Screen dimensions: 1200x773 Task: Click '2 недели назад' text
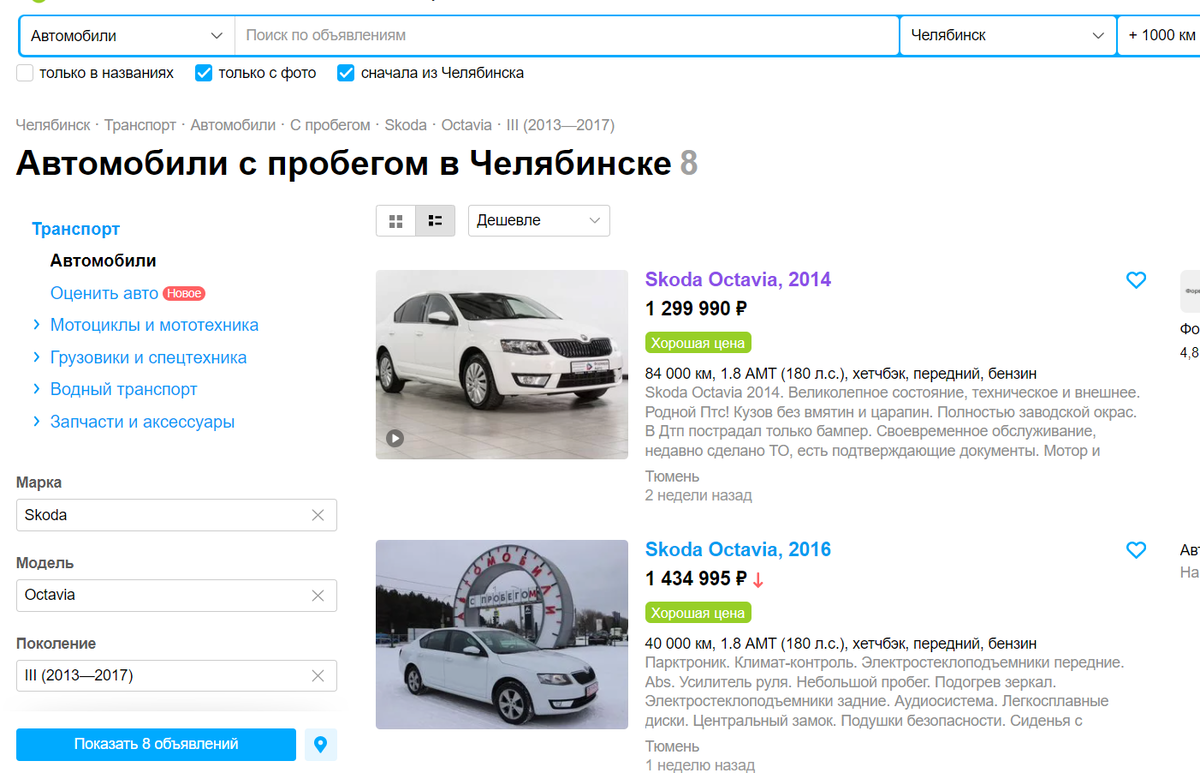coord(698,496)
